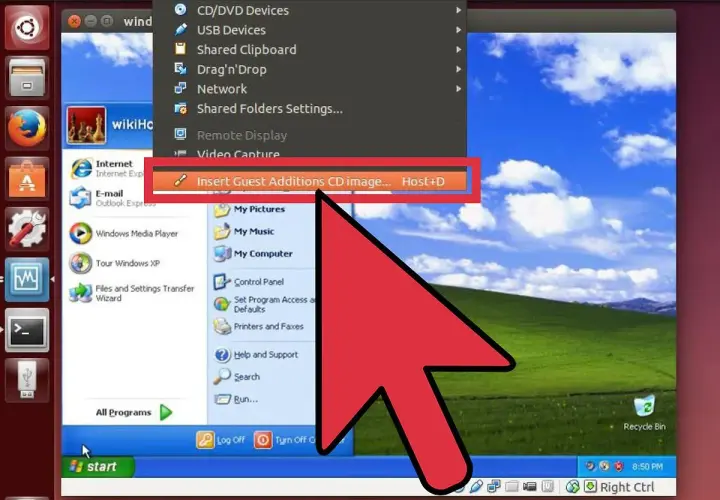The image size is (720, 500).
Task: Open Control Panel
Action: [x=249, y=281]
